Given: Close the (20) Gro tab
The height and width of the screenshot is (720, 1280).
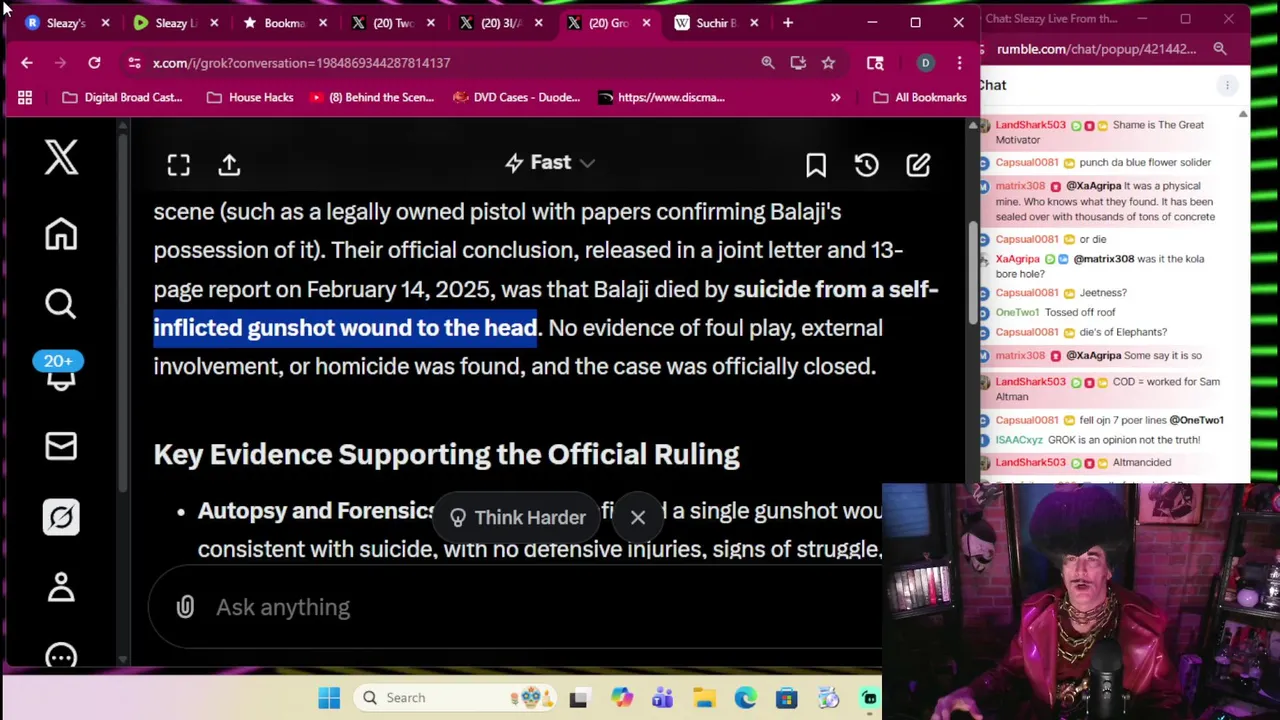Looking at the screenshot, I should pyautogui.click(x=646, y=22).
